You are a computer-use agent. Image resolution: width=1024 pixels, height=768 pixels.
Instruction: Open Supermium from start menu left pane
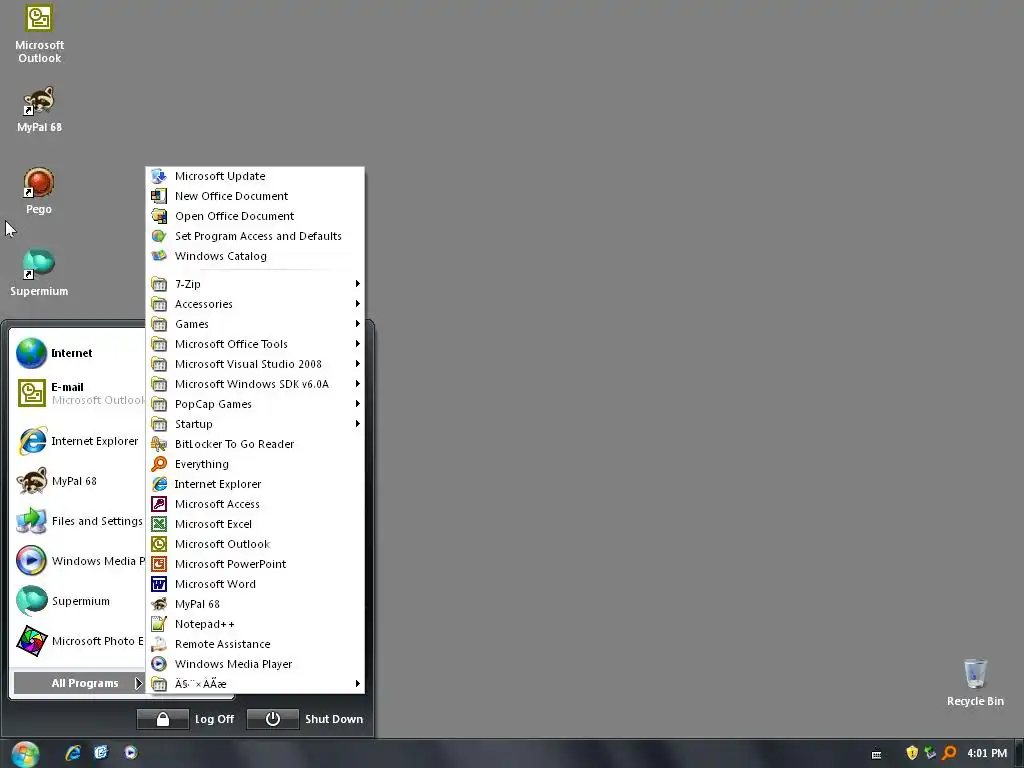click(x=78, y=601)
